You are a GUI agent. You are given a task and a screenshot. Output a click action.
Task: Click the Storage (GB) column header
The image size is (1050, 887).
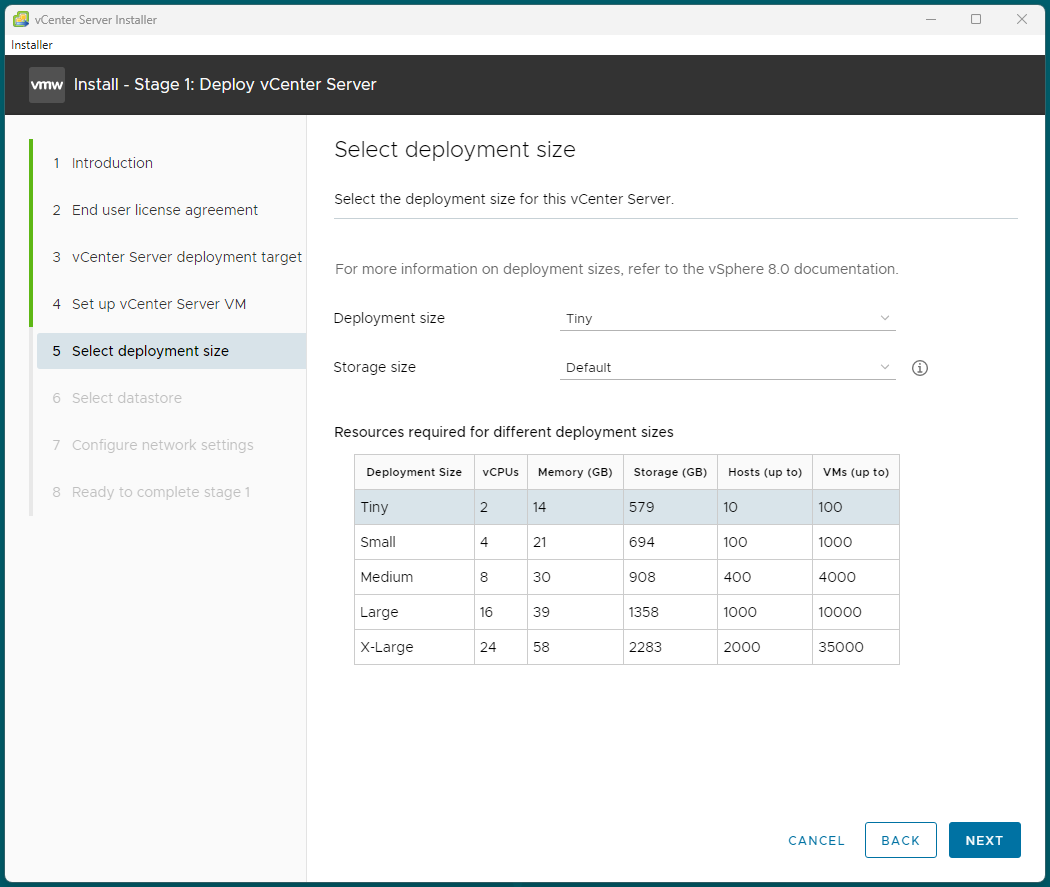pyautogui.click(x=670, y=472)
